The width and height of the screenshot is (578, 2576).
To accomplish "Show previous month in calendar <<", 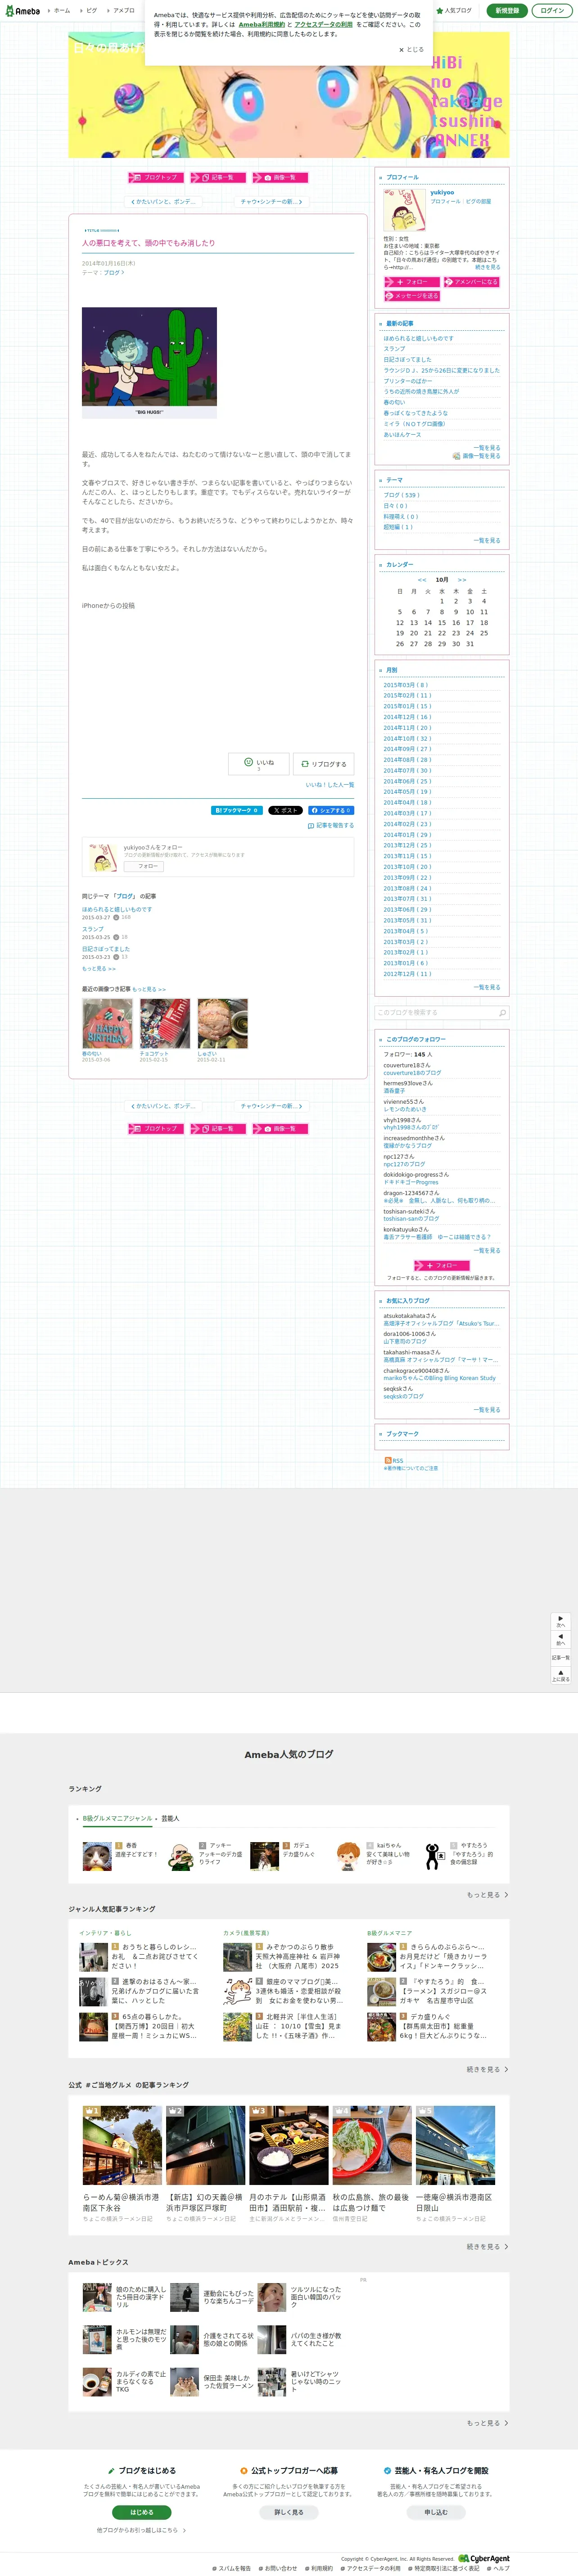I will point(422,580).
